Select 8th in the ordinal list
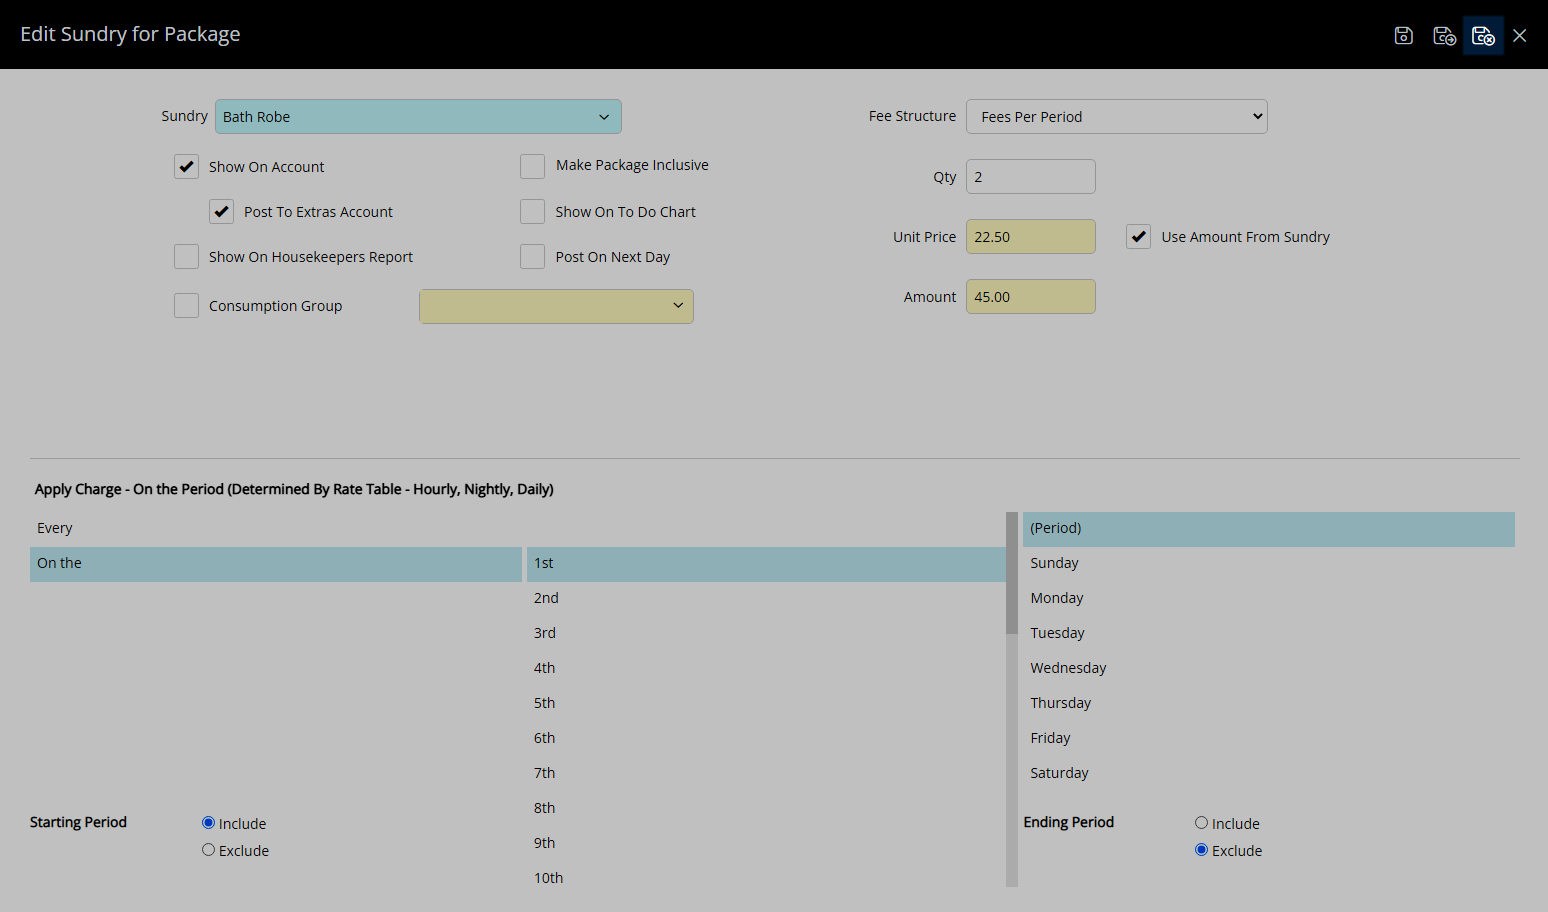 [766, 808]
